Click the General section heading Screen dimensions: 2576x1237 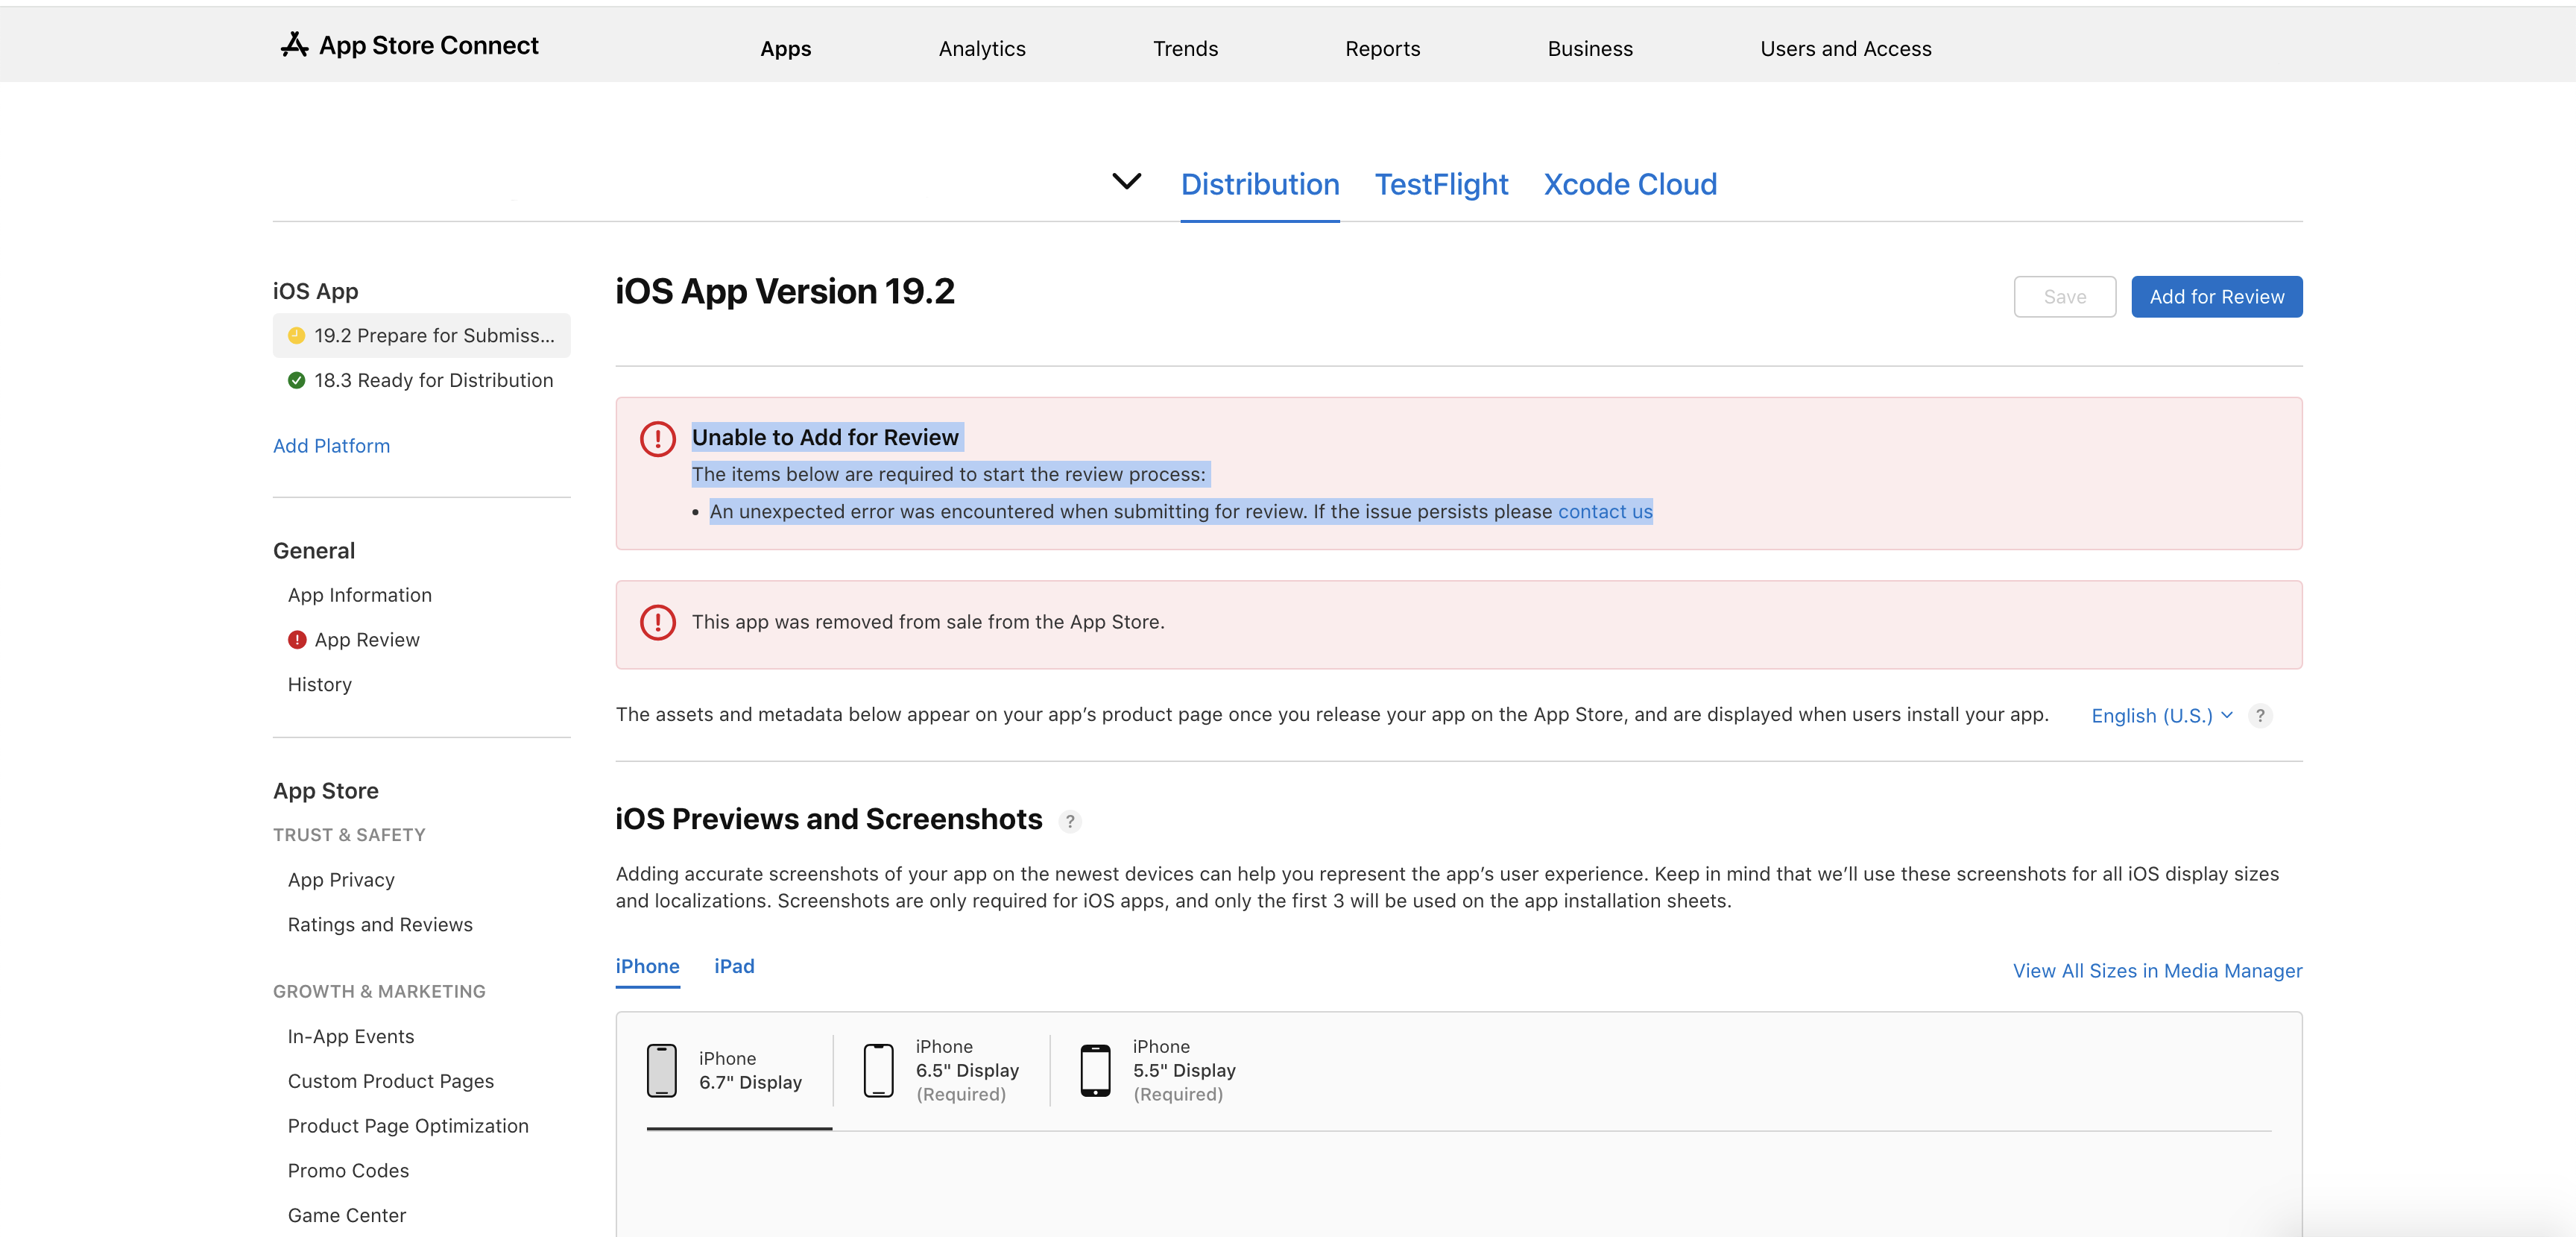tap(314, 551)
